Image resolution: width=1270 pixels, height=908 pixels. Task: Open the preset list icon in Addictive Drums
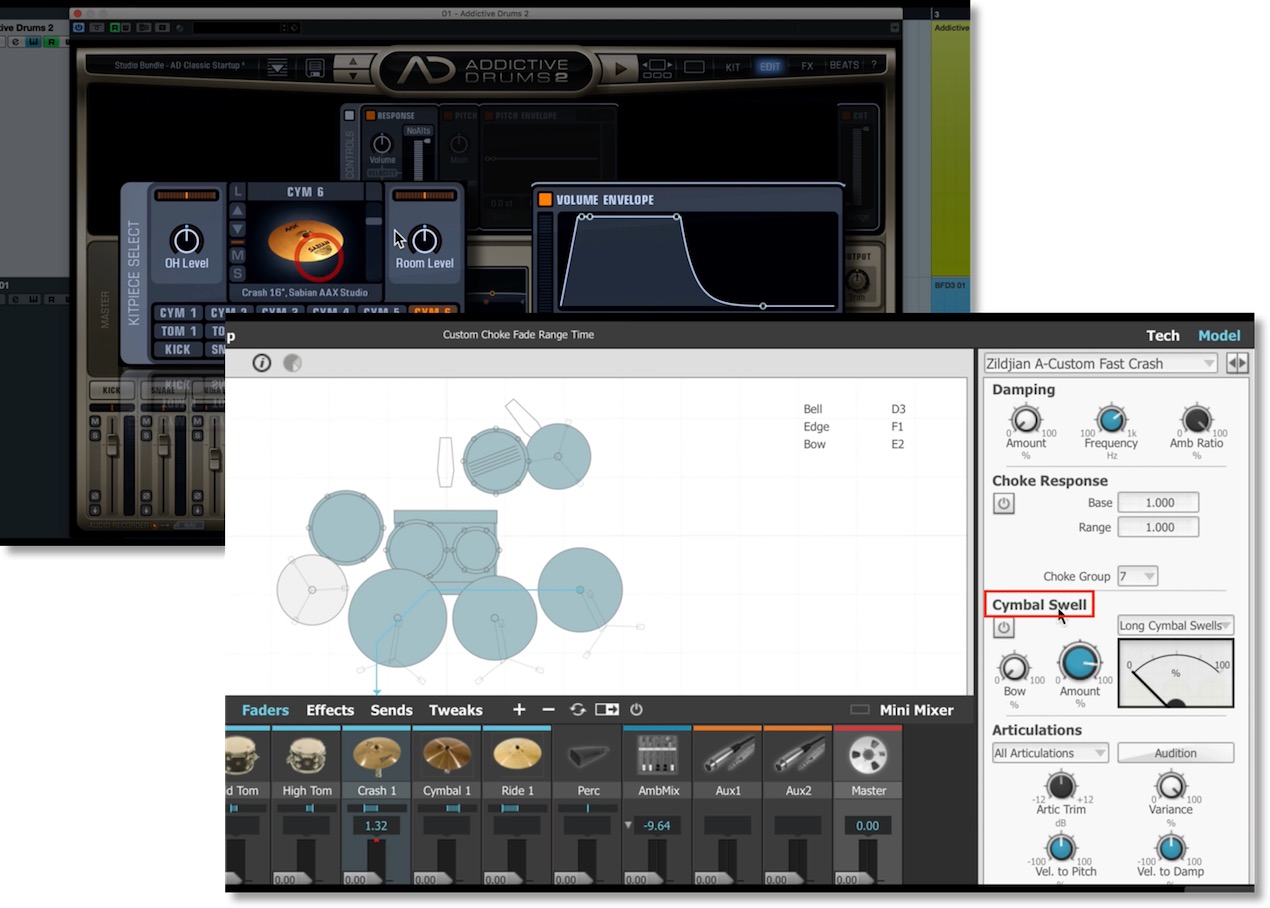(277, 68)
